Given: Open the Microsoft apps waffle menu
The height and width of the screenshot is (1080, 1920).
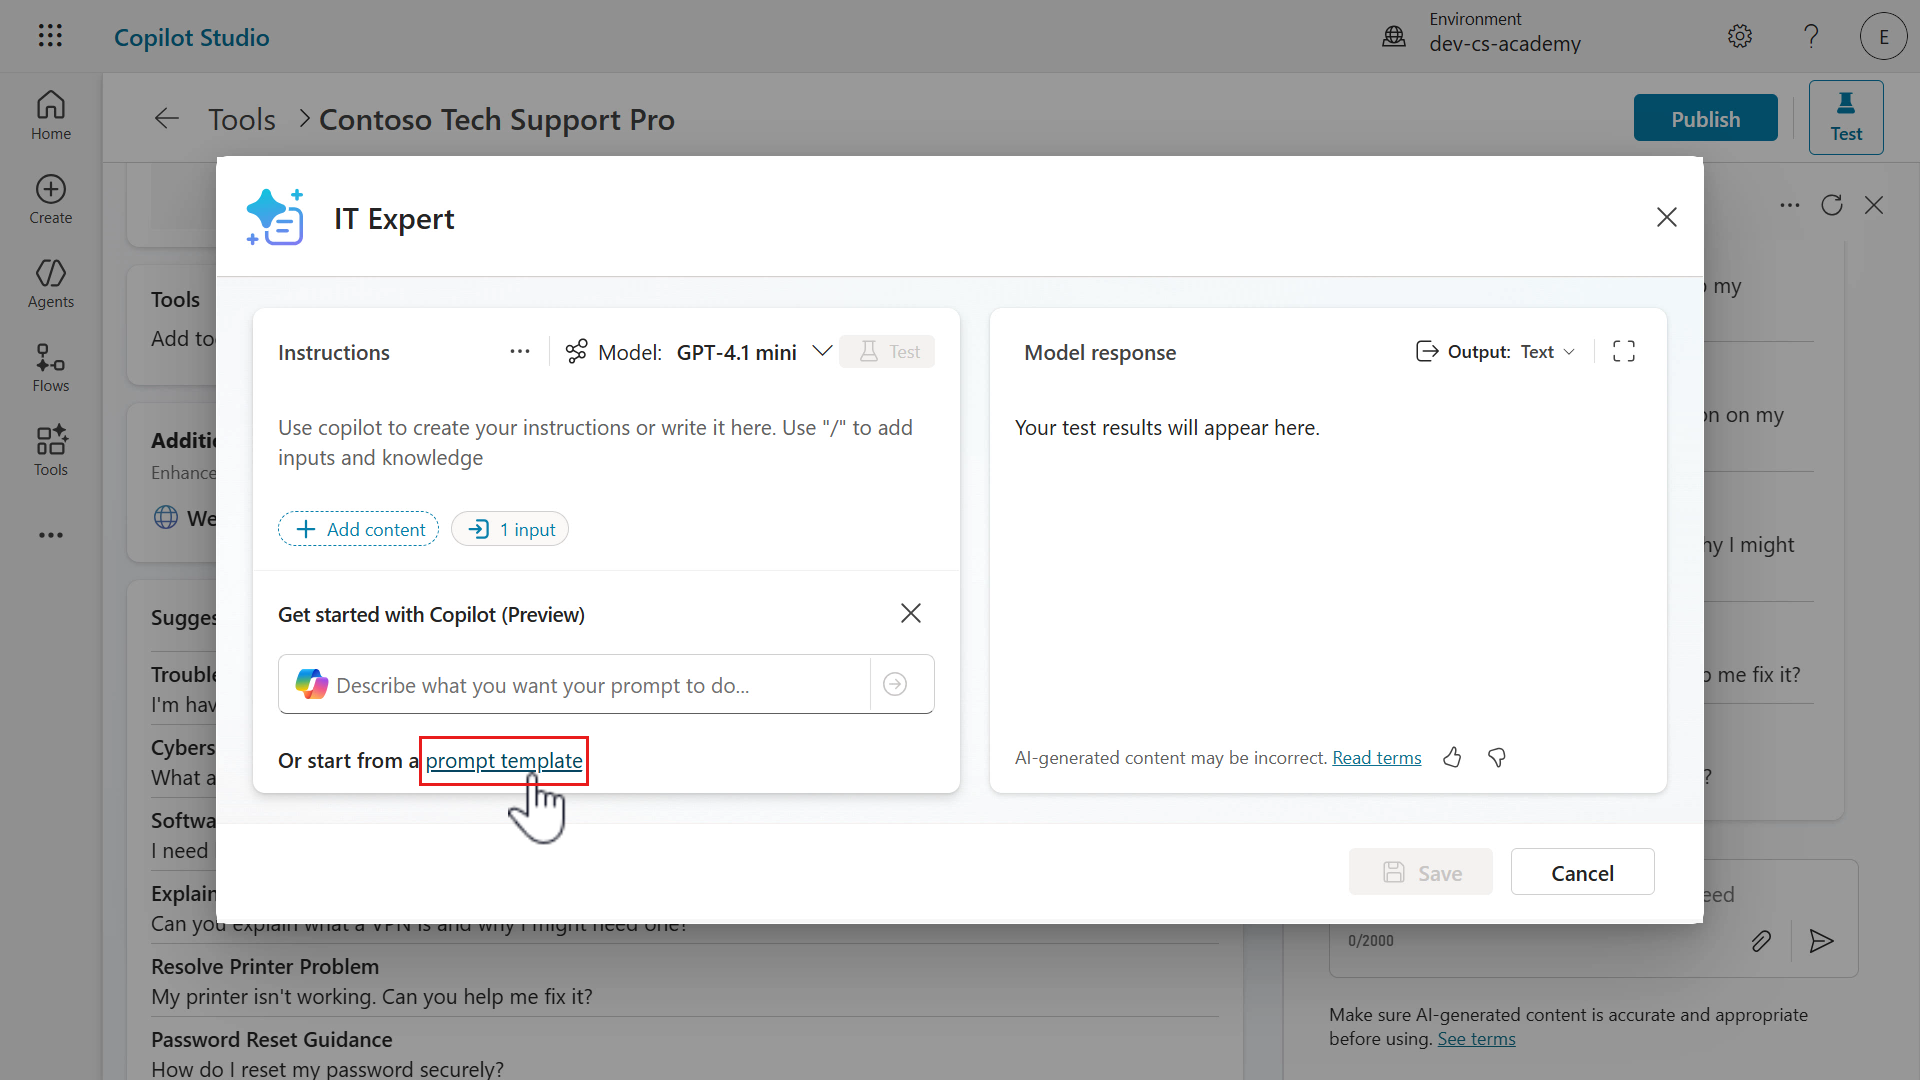Looking at the screenshot, I should click(50, 36).
